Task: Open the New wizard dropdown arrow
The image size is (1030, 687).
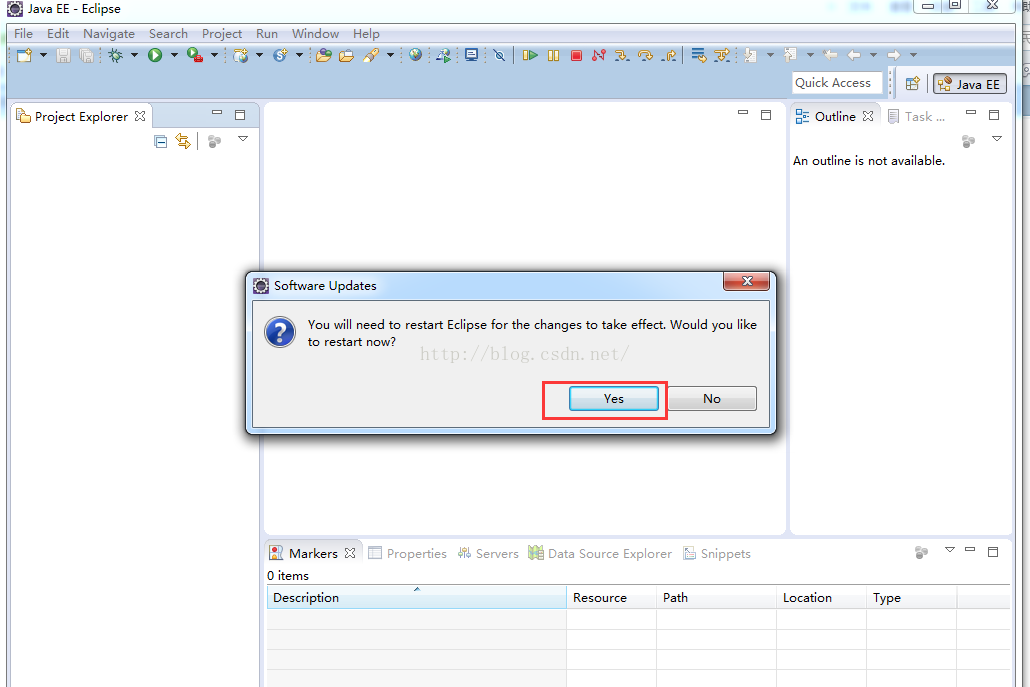Action: (43, 55)
